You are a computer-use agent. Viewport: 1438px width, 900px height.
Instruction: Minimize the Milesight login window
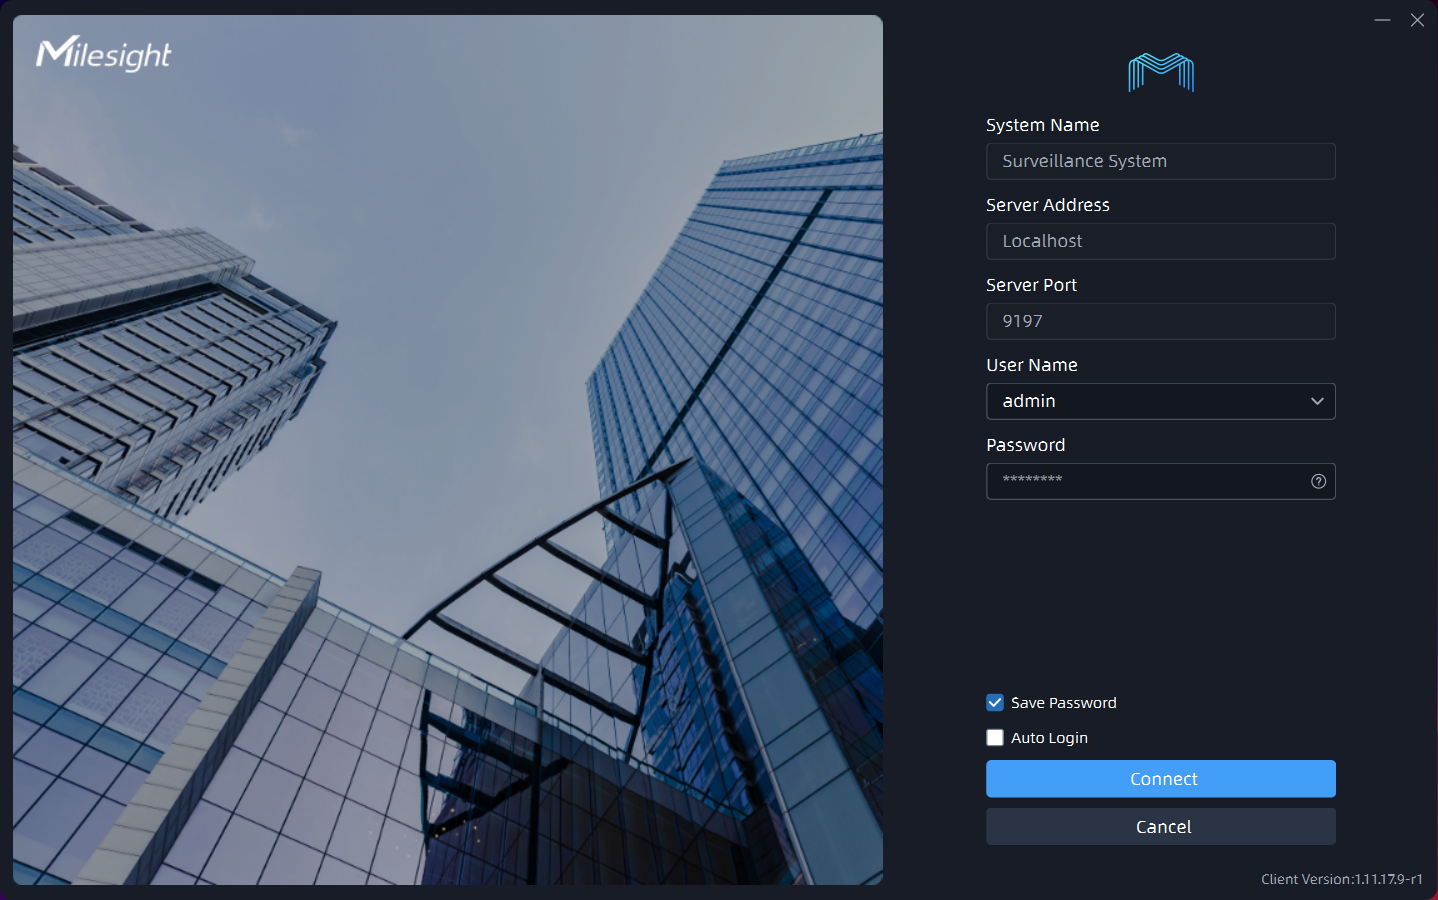1382,19
